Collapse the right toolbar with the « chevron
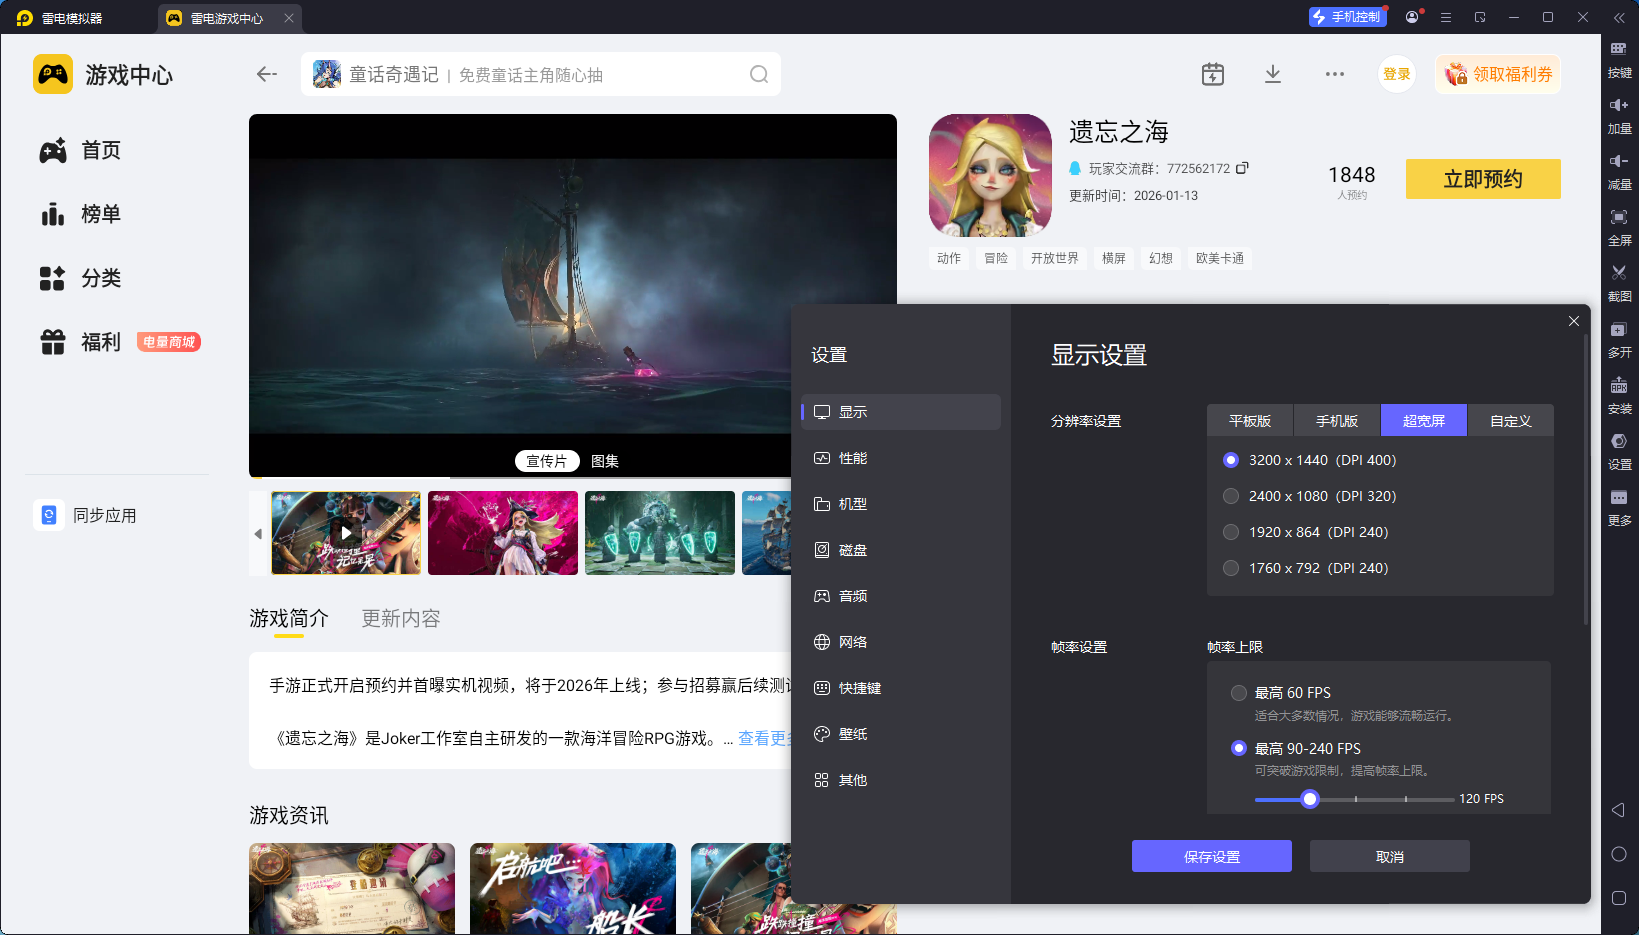This screenshot has height=935, width=1639. point(1620,17)
